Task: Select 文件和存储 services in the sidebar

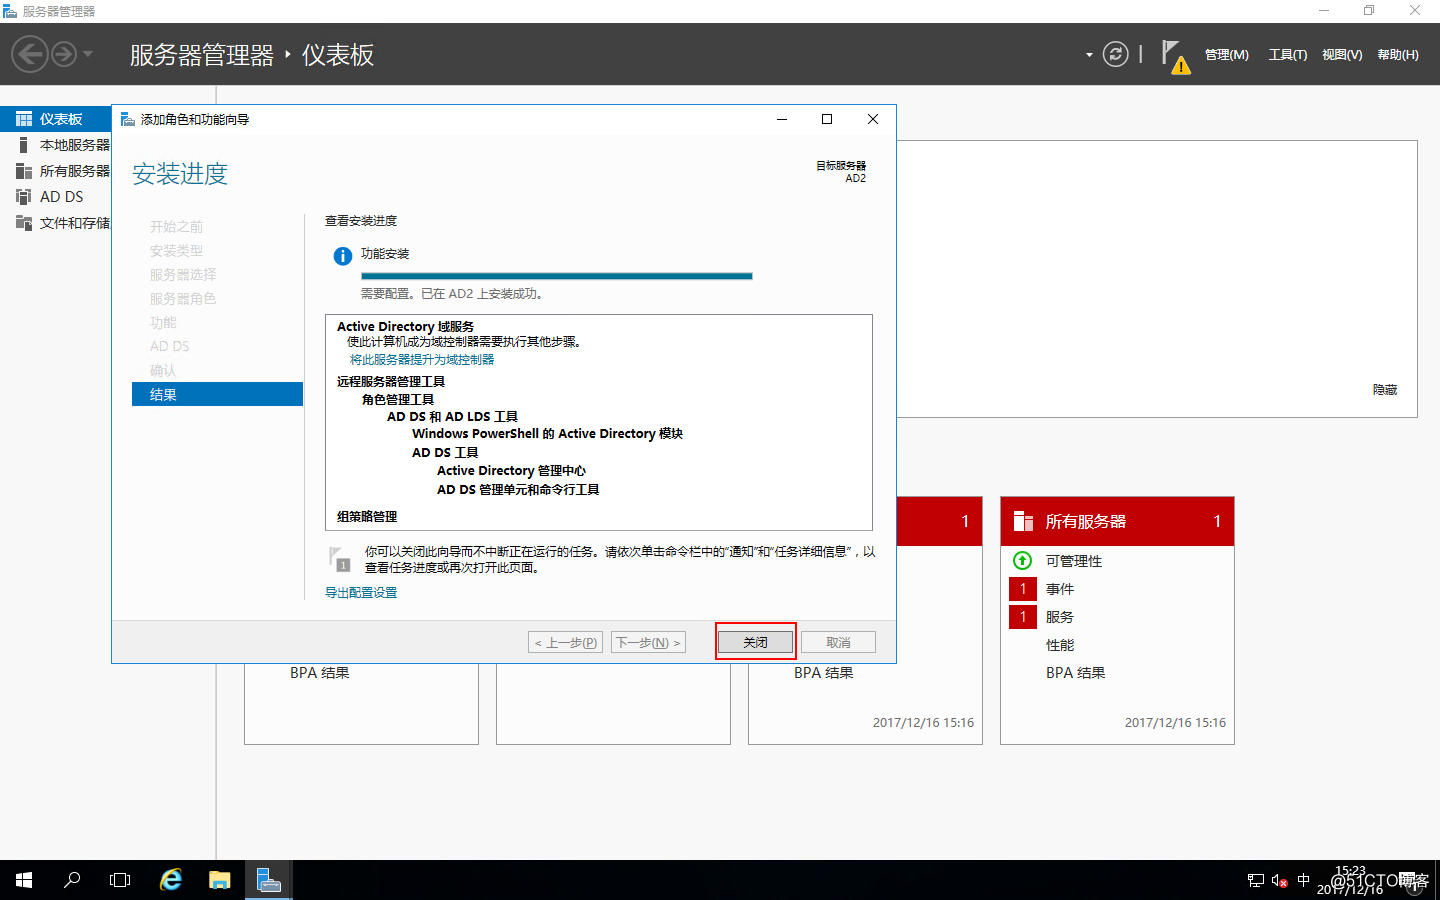Action: coord(56,223)
